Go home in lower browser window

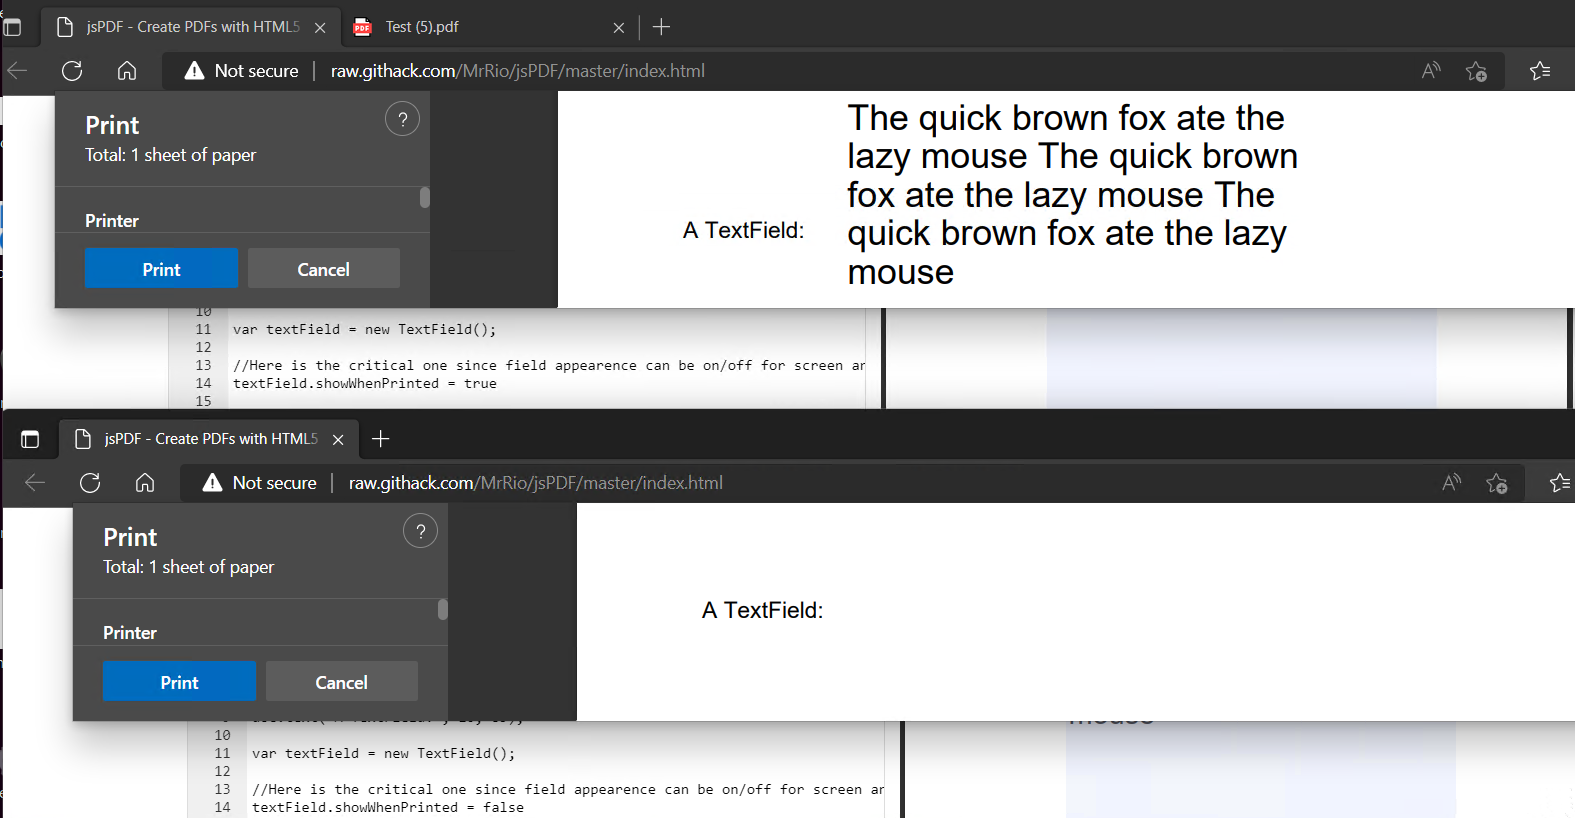[145, 482]
